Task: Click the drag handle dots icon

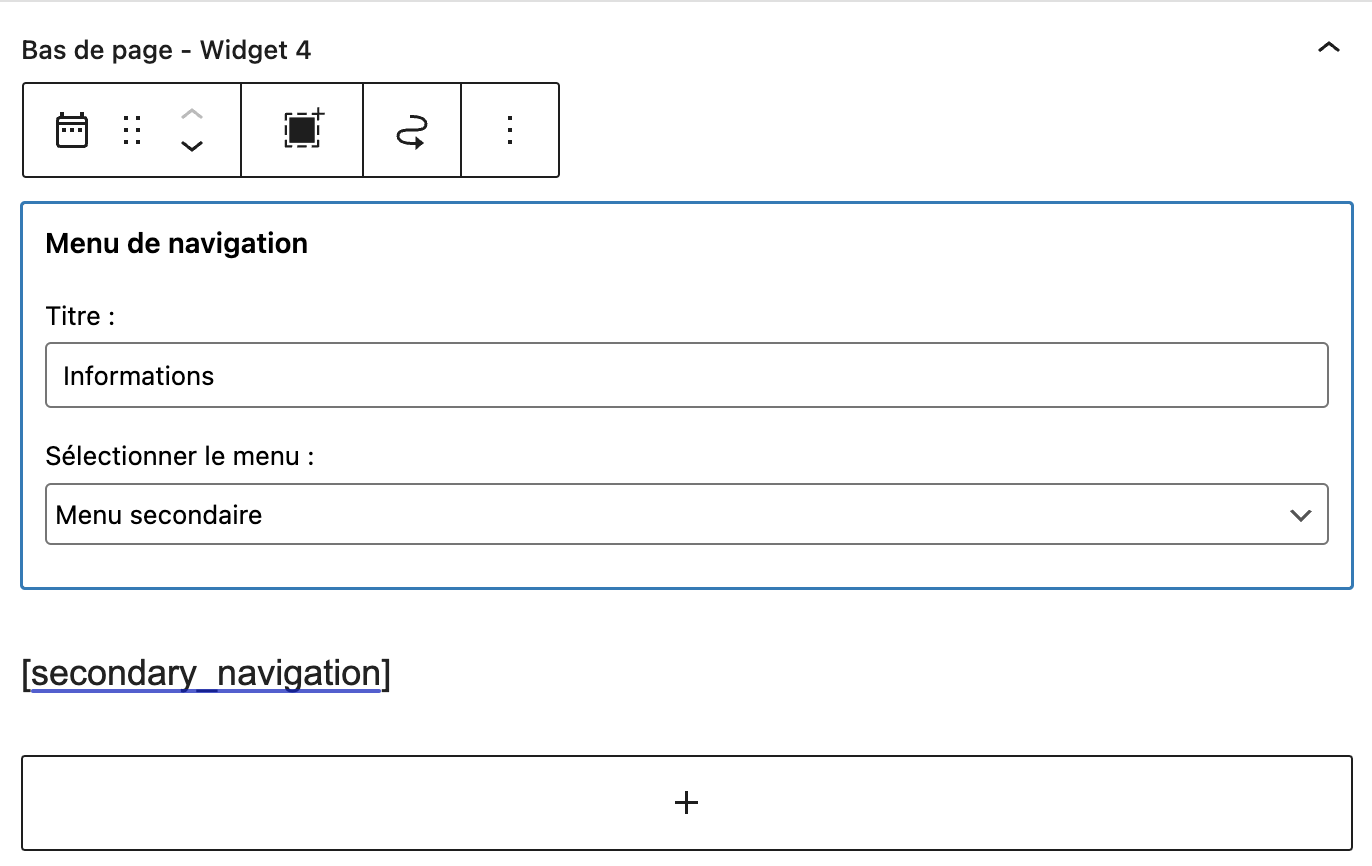Action: (x=132, y=131)
